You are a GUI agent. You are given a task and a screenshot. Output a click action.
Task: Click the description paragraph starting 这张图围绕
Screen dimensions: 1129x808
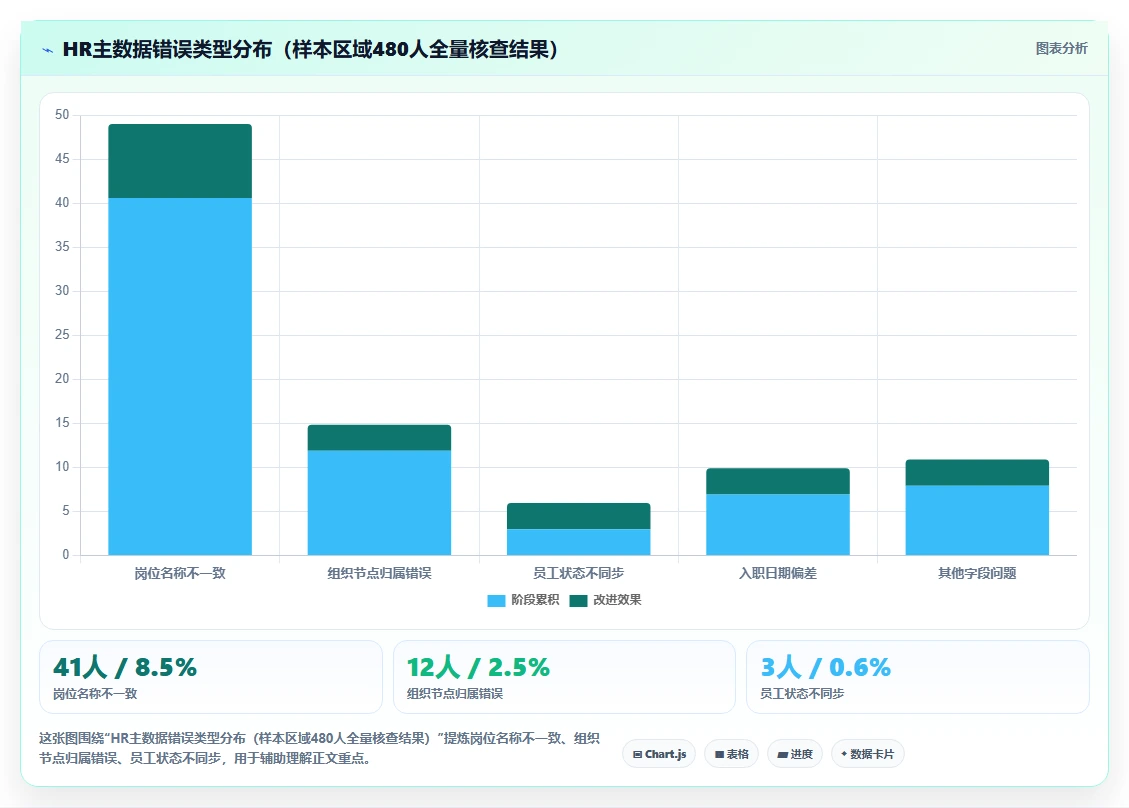(320, 748)
